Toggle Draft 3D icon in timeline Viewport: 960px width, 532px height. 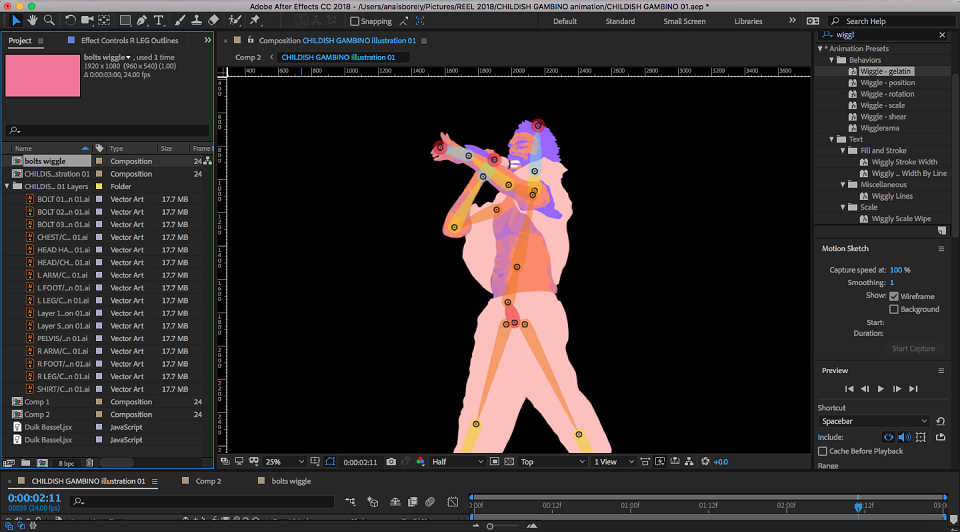(373, 501)
